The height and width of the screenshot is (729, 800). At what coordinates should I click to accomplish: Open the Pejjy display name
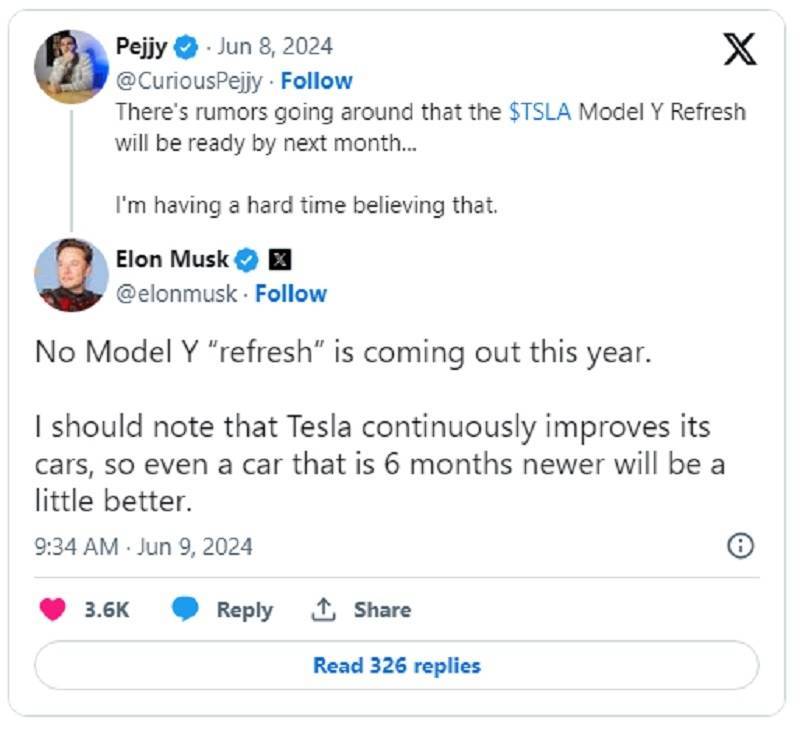[140, 46]
